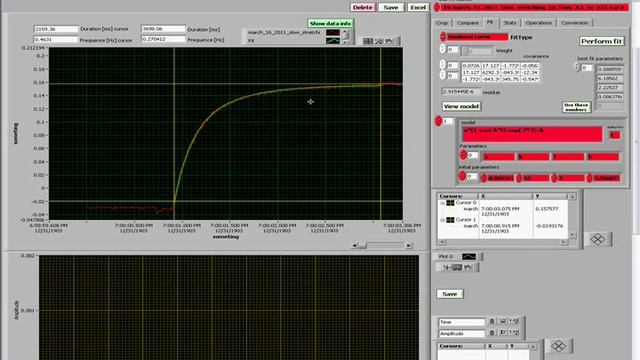Click Plot 0 legend line sample
Image resolution: width=640 pixels, height=360 pixels.
coord(469,256)
